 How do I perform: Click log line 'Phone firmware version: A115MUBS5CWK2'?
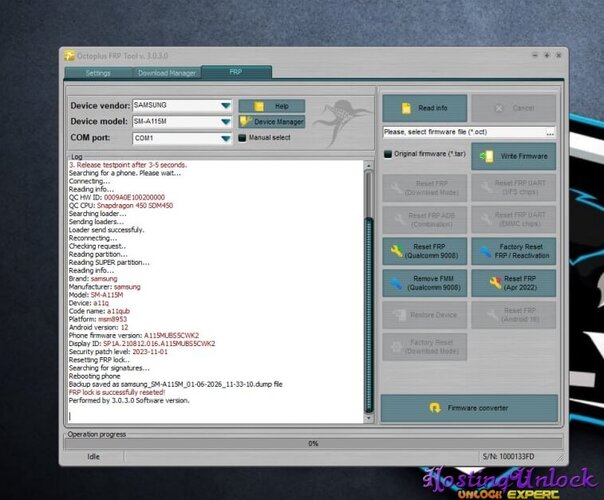134,336
